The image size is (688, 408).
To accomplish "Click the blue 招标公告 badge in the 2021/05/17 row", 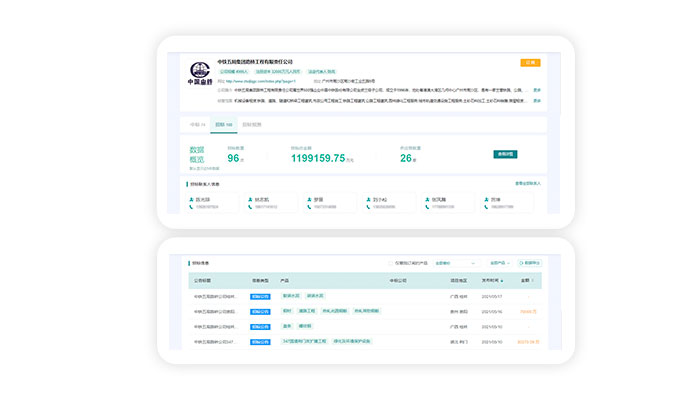I will [x=260, y=297].
